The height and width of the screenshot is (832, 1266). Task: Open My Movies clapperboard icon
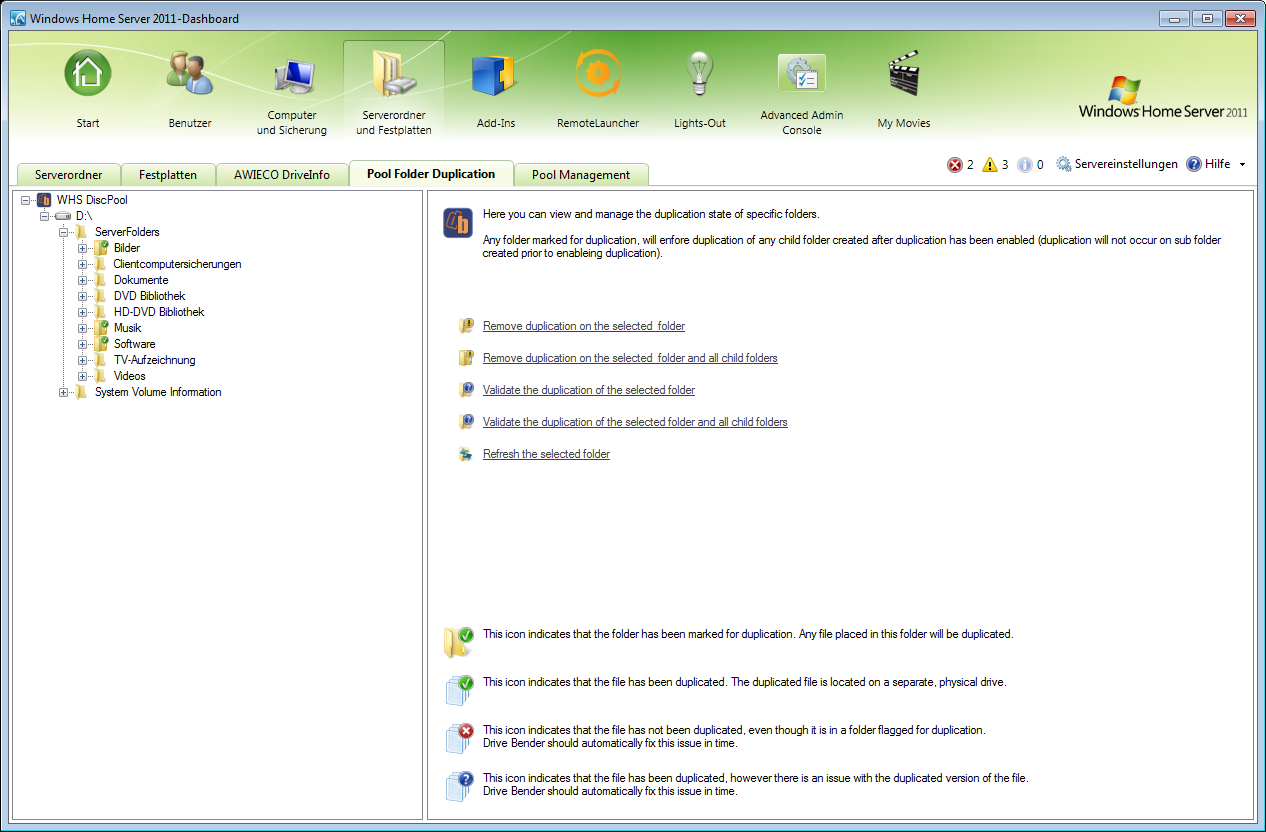pos(904,74)
